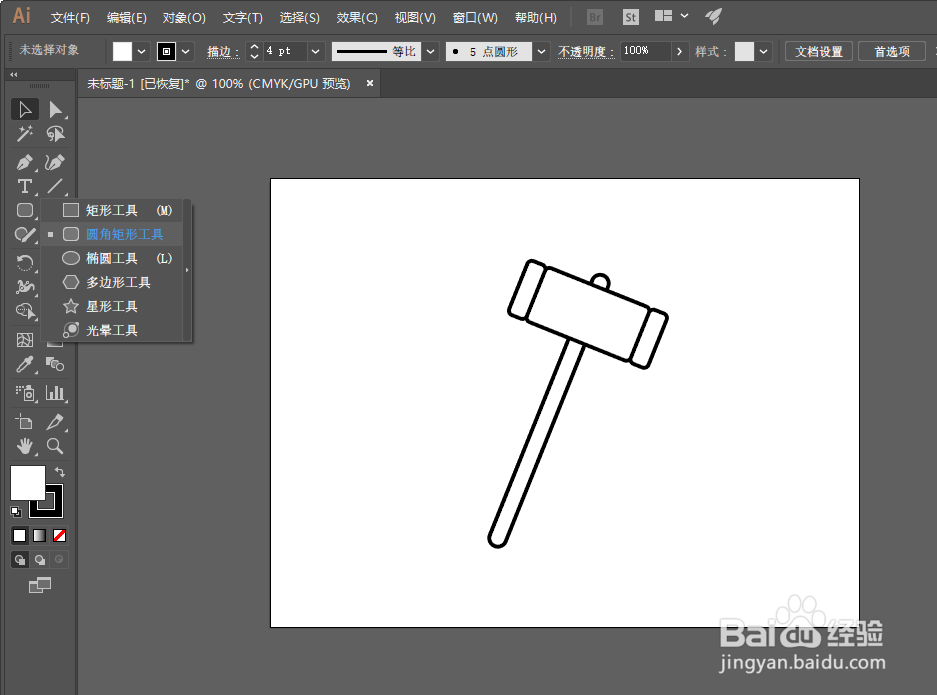This screenshot has height=695, width=937.
Task: Tear off the shape tools flyout
Action: [x=187, y=270]
